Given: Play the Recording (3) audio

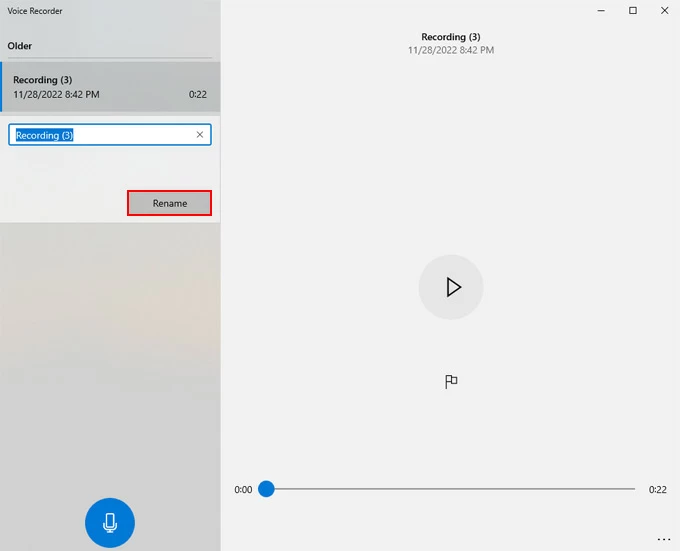Looking at the screenshot, I should coord(451,287).
